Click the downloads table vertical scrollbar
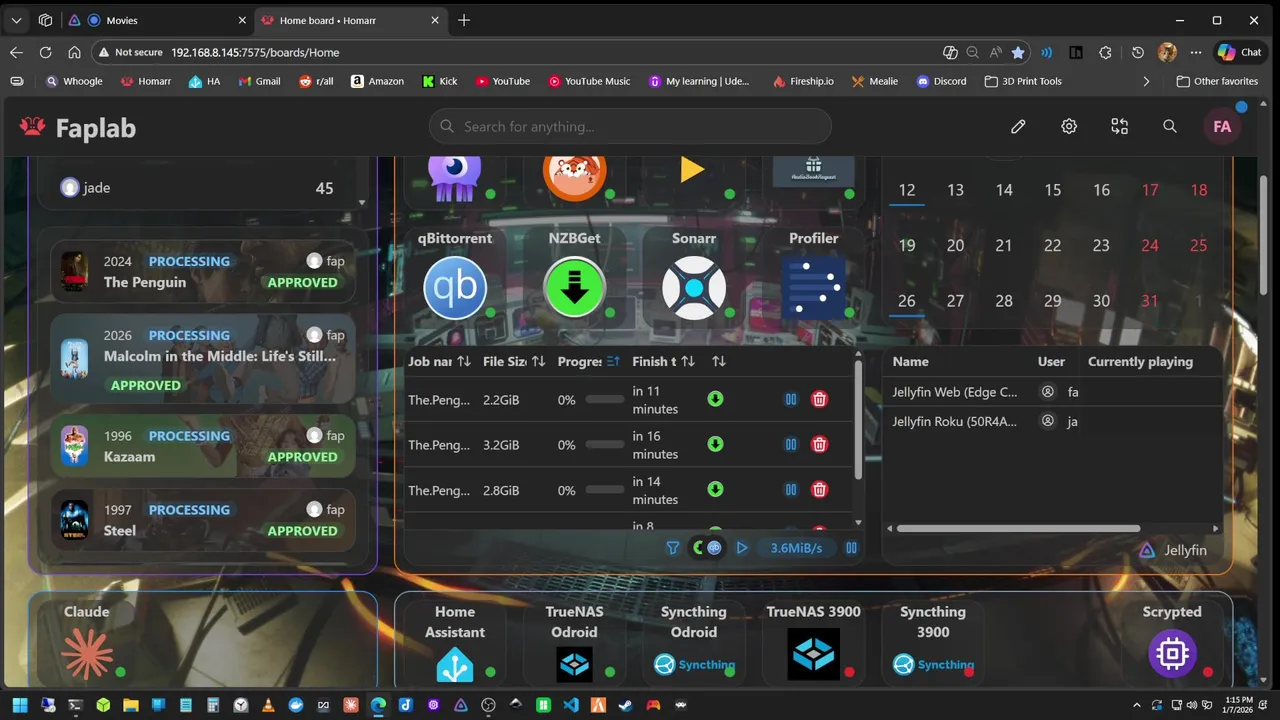Viewport: 1280px width, 720px height. pos(858,419)
